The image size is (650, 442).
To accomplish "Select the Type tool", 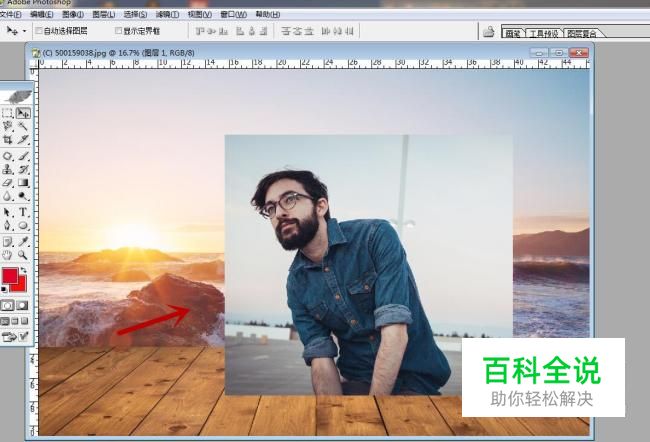I will point(23,212).
